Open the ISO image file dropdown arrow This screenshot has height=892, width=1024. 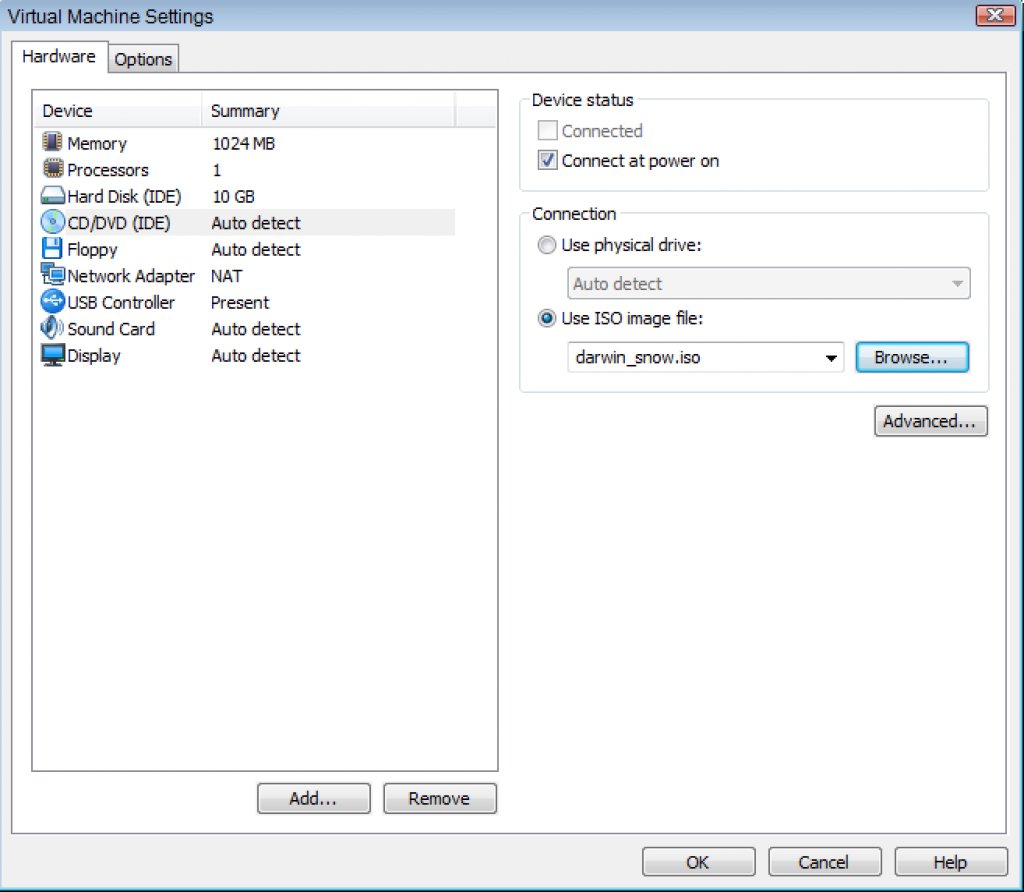(x=831, y=358)
